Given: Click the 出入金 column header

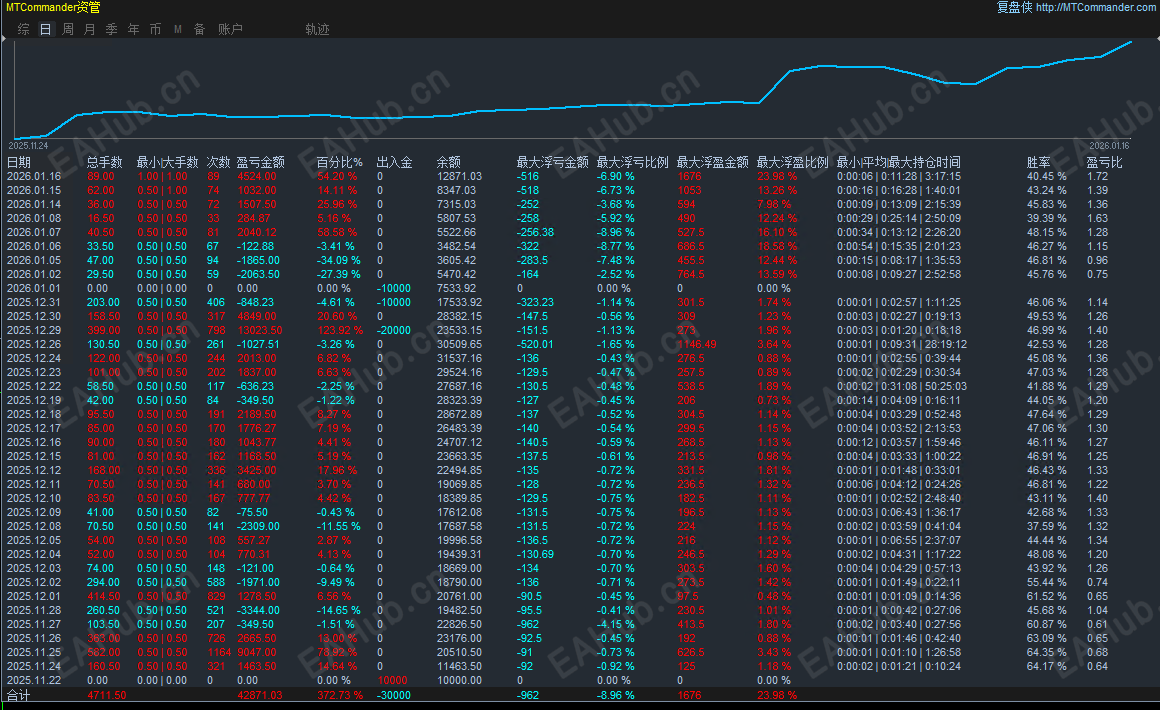Looking at the screenshot, I should 394,162.
